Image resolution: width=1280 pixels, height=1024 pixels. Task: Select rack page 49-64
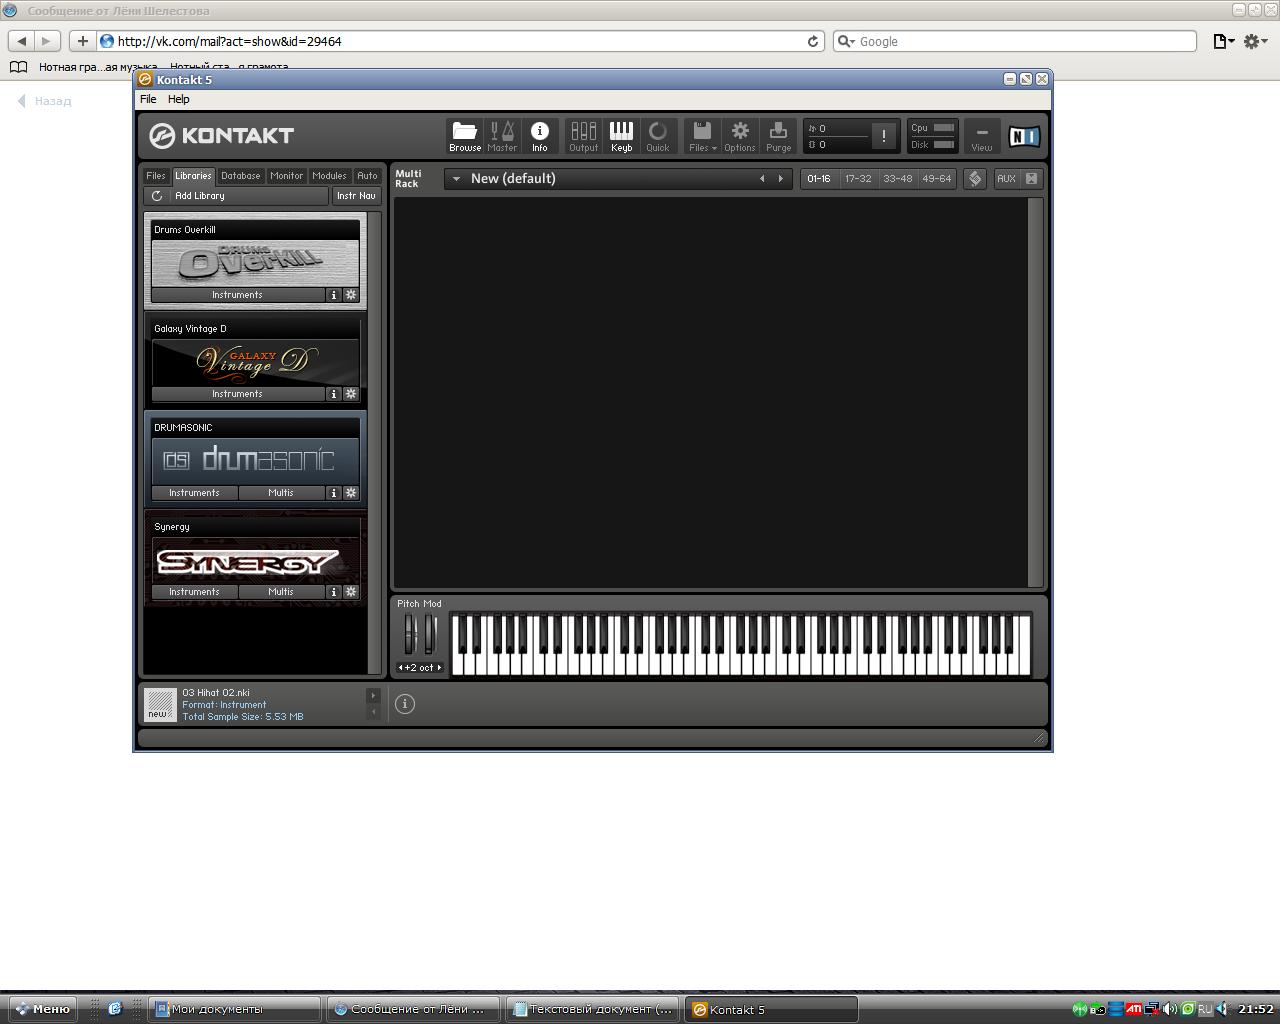[937, 179]
